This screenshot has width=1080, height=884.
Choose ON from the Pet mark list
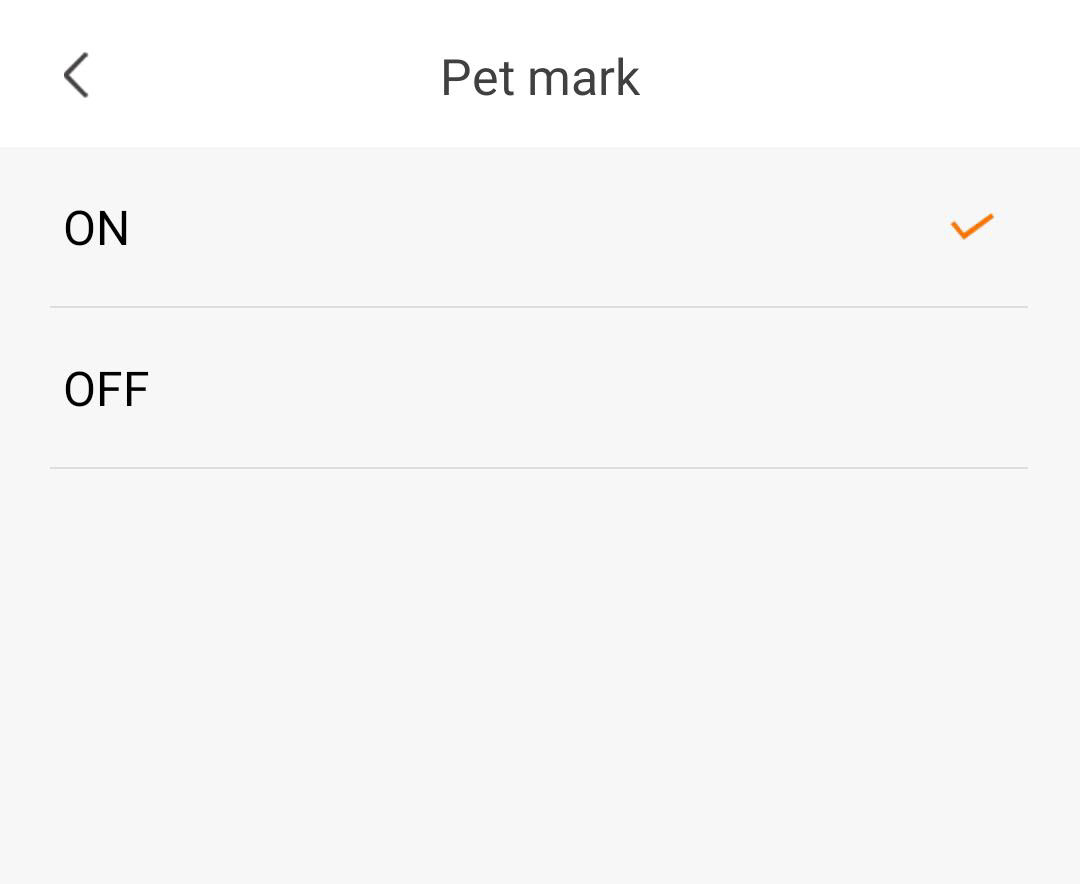click(538, 228)
